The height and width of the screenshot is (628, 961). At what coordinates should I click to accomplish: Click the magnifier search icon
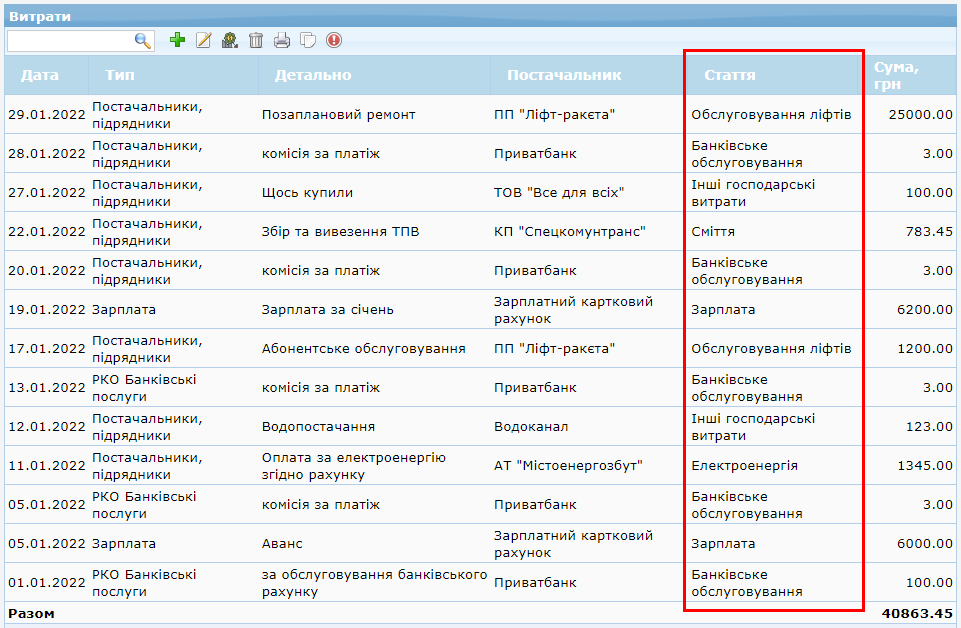click(x=142, y=41)
